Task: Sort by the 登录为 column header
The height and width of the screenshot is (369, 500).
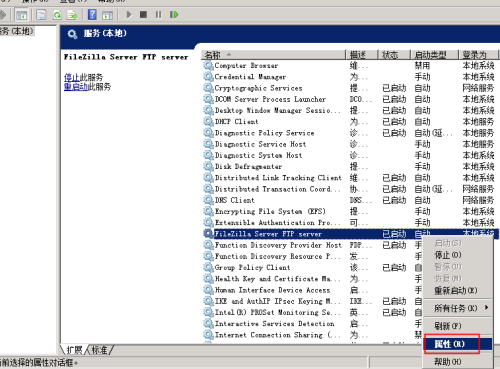Action: point(479,55)
